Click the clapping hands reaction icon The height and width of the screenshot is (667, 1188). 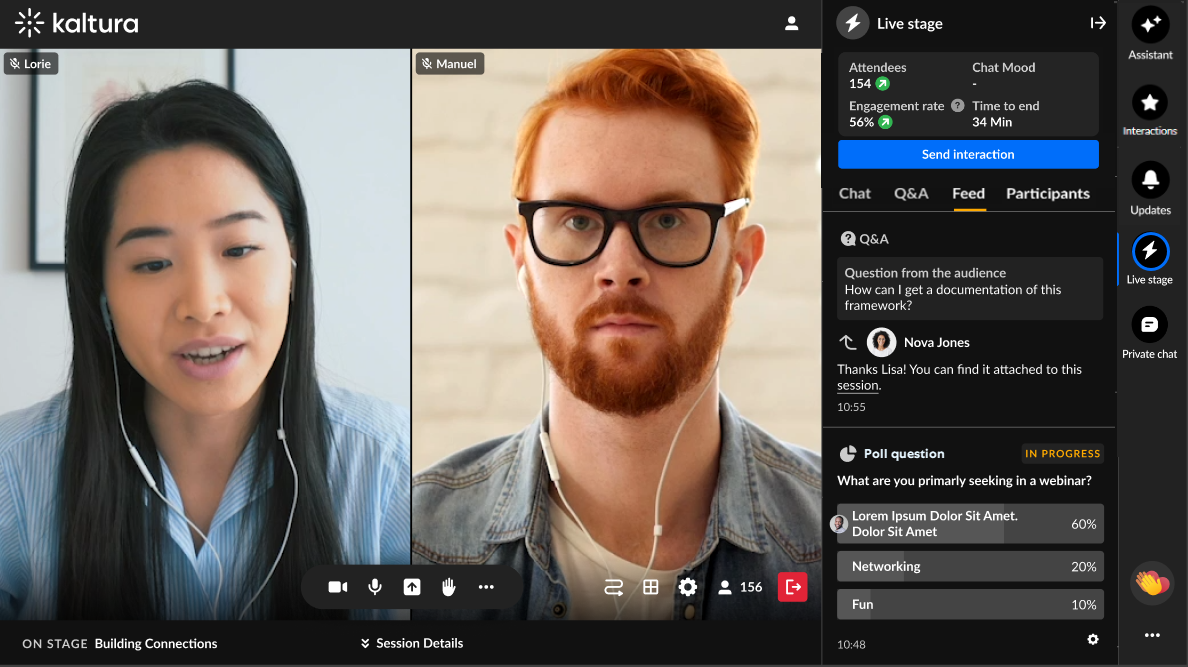point(1152,584)
